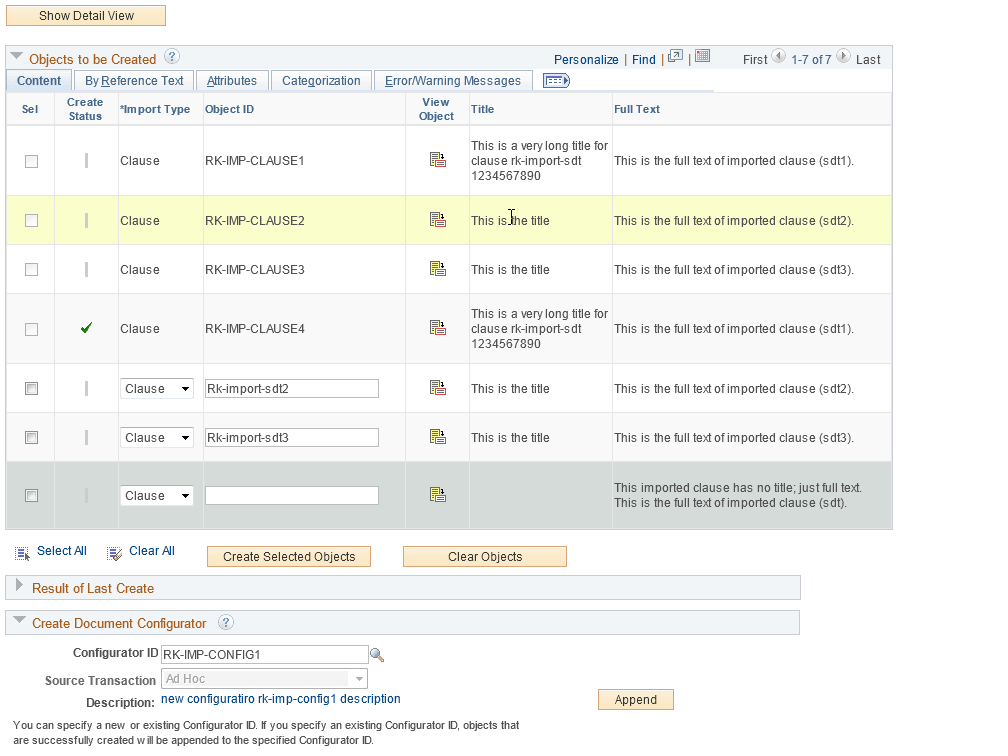Switch to the Attributes tab

(231, 80)
